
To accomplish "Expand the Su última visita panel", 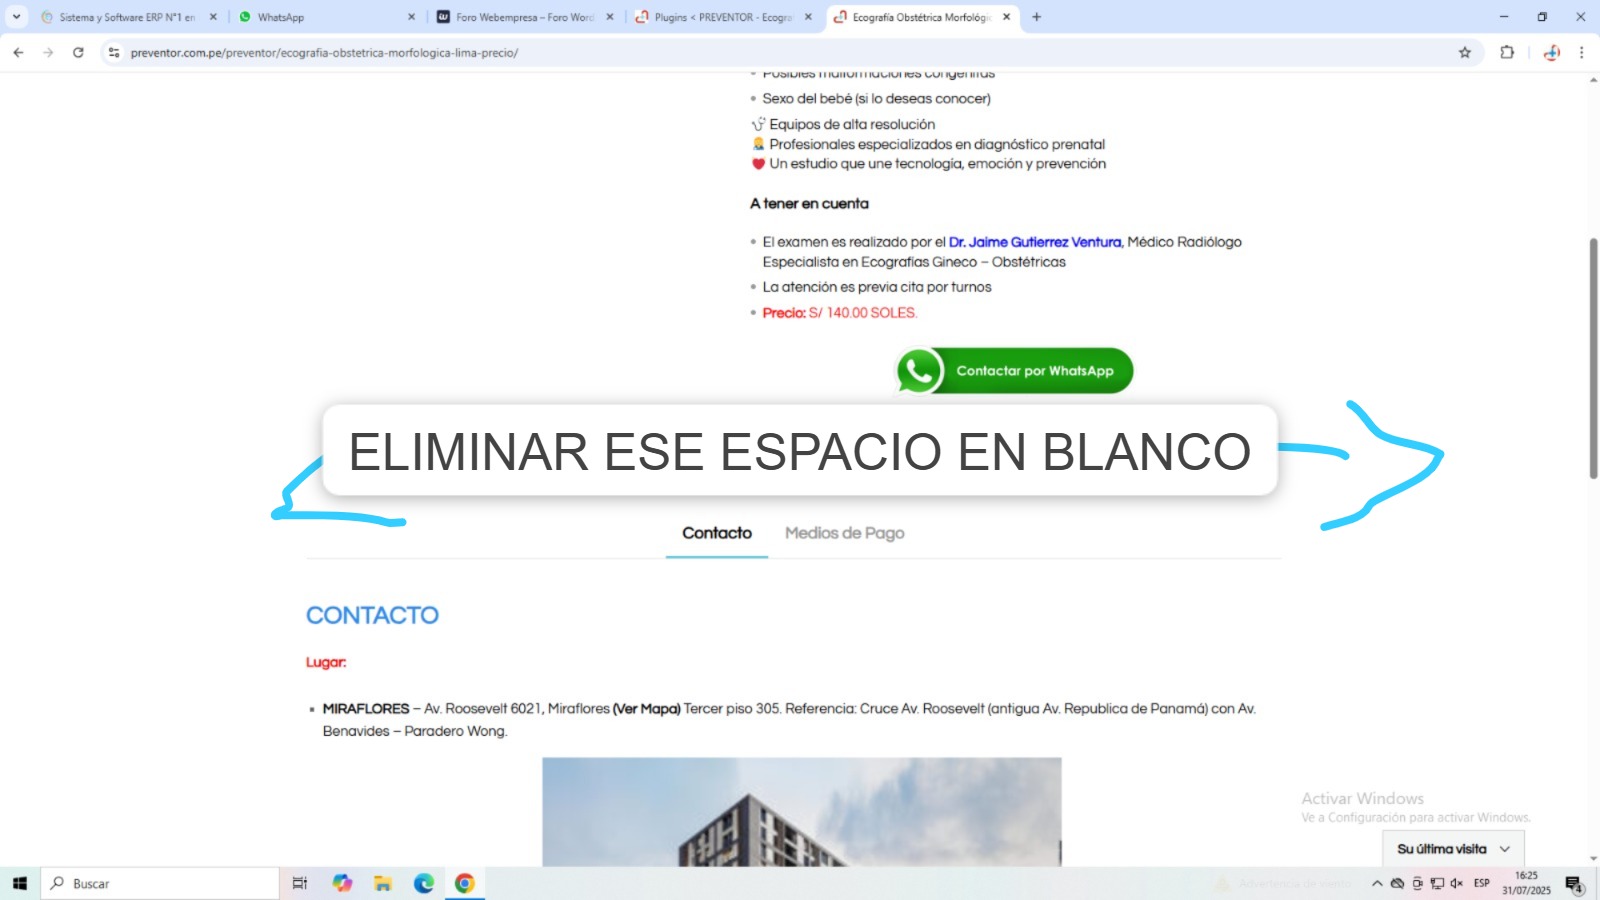I will point(1453,849).
